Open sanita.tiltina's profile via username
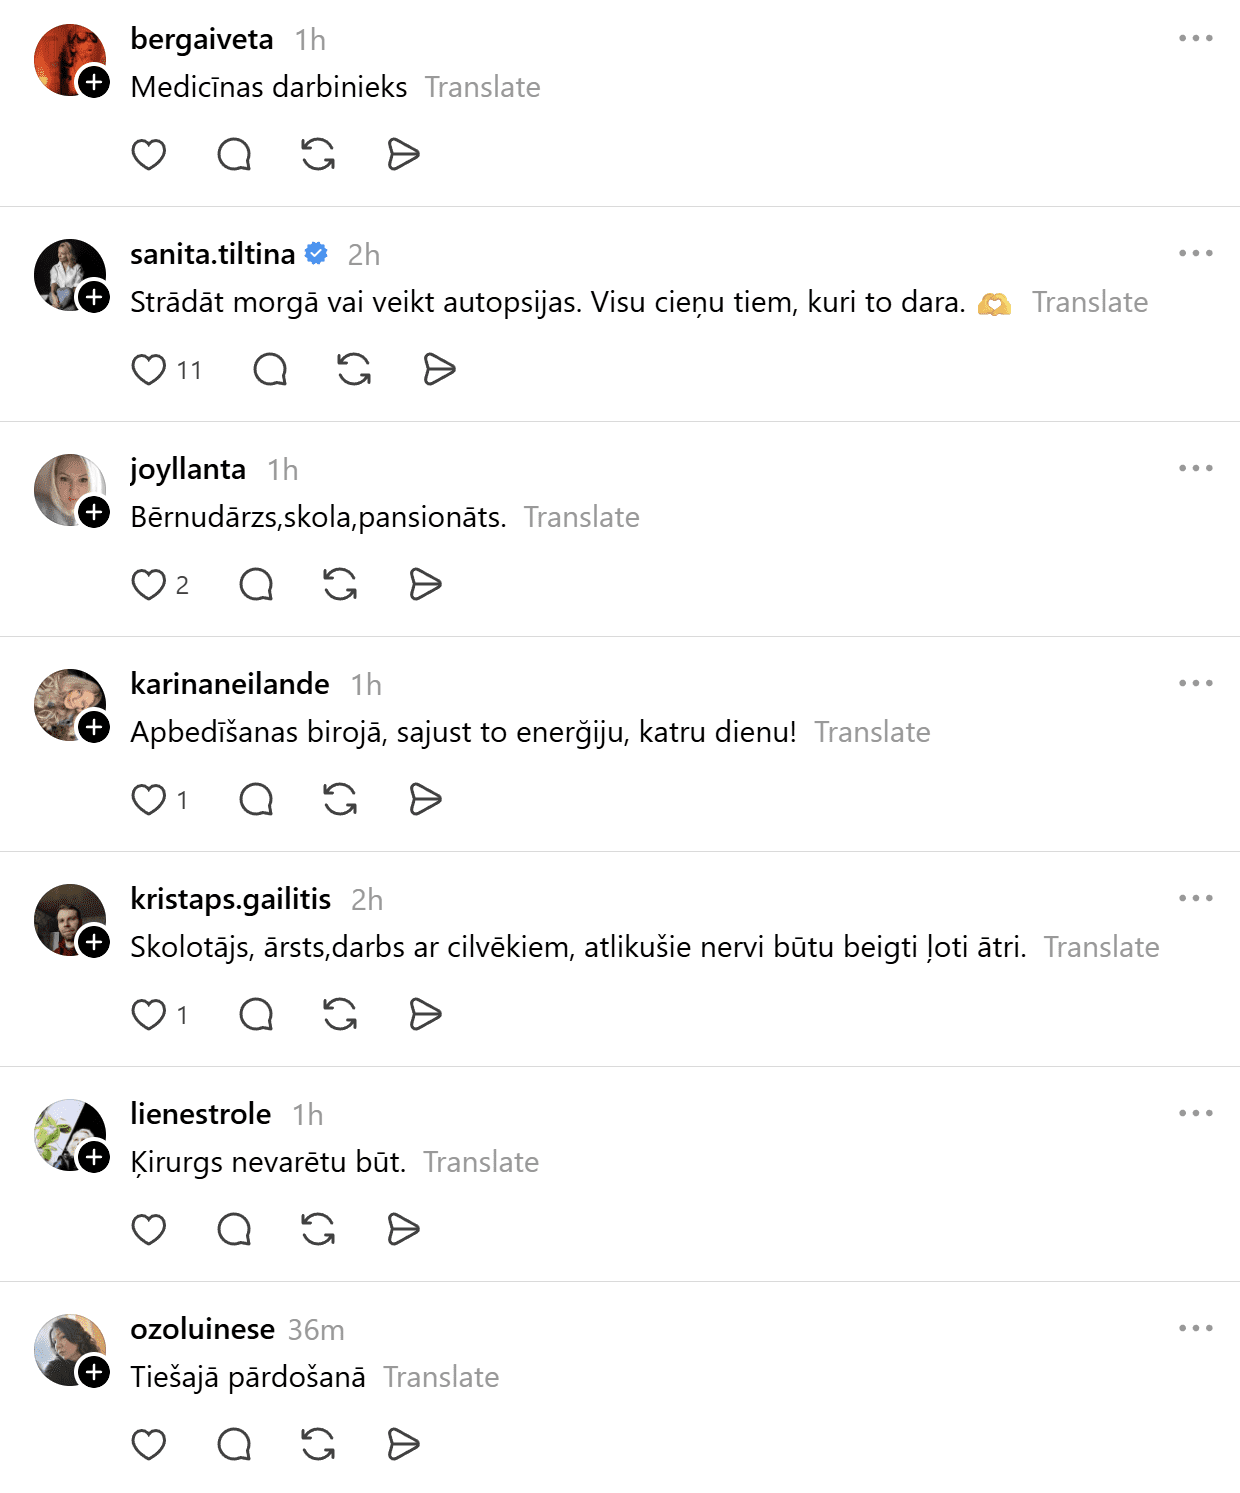This screenshot has width=1240, height=1493. click(x=212, y=254)
